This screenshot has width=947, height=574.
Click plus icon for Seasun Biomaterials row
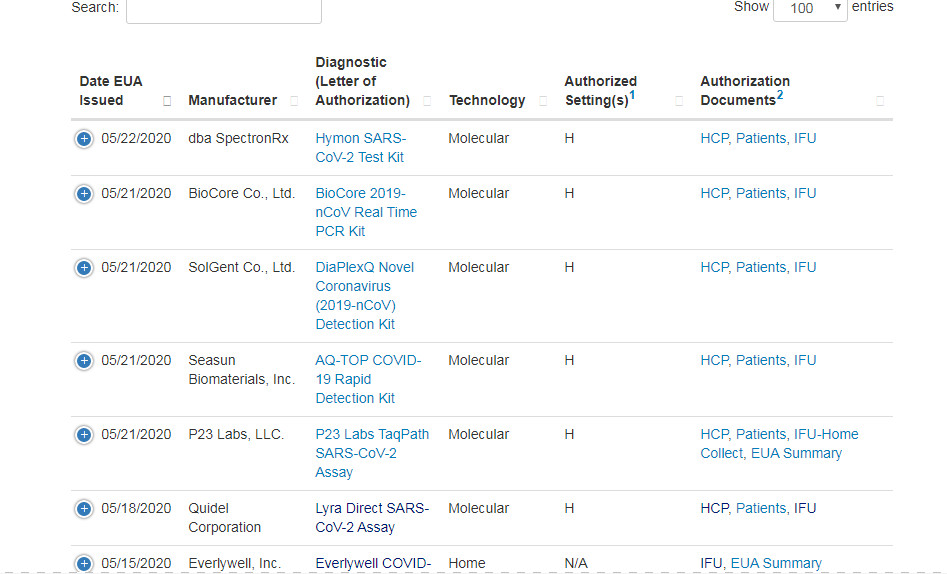click(84, 361)
